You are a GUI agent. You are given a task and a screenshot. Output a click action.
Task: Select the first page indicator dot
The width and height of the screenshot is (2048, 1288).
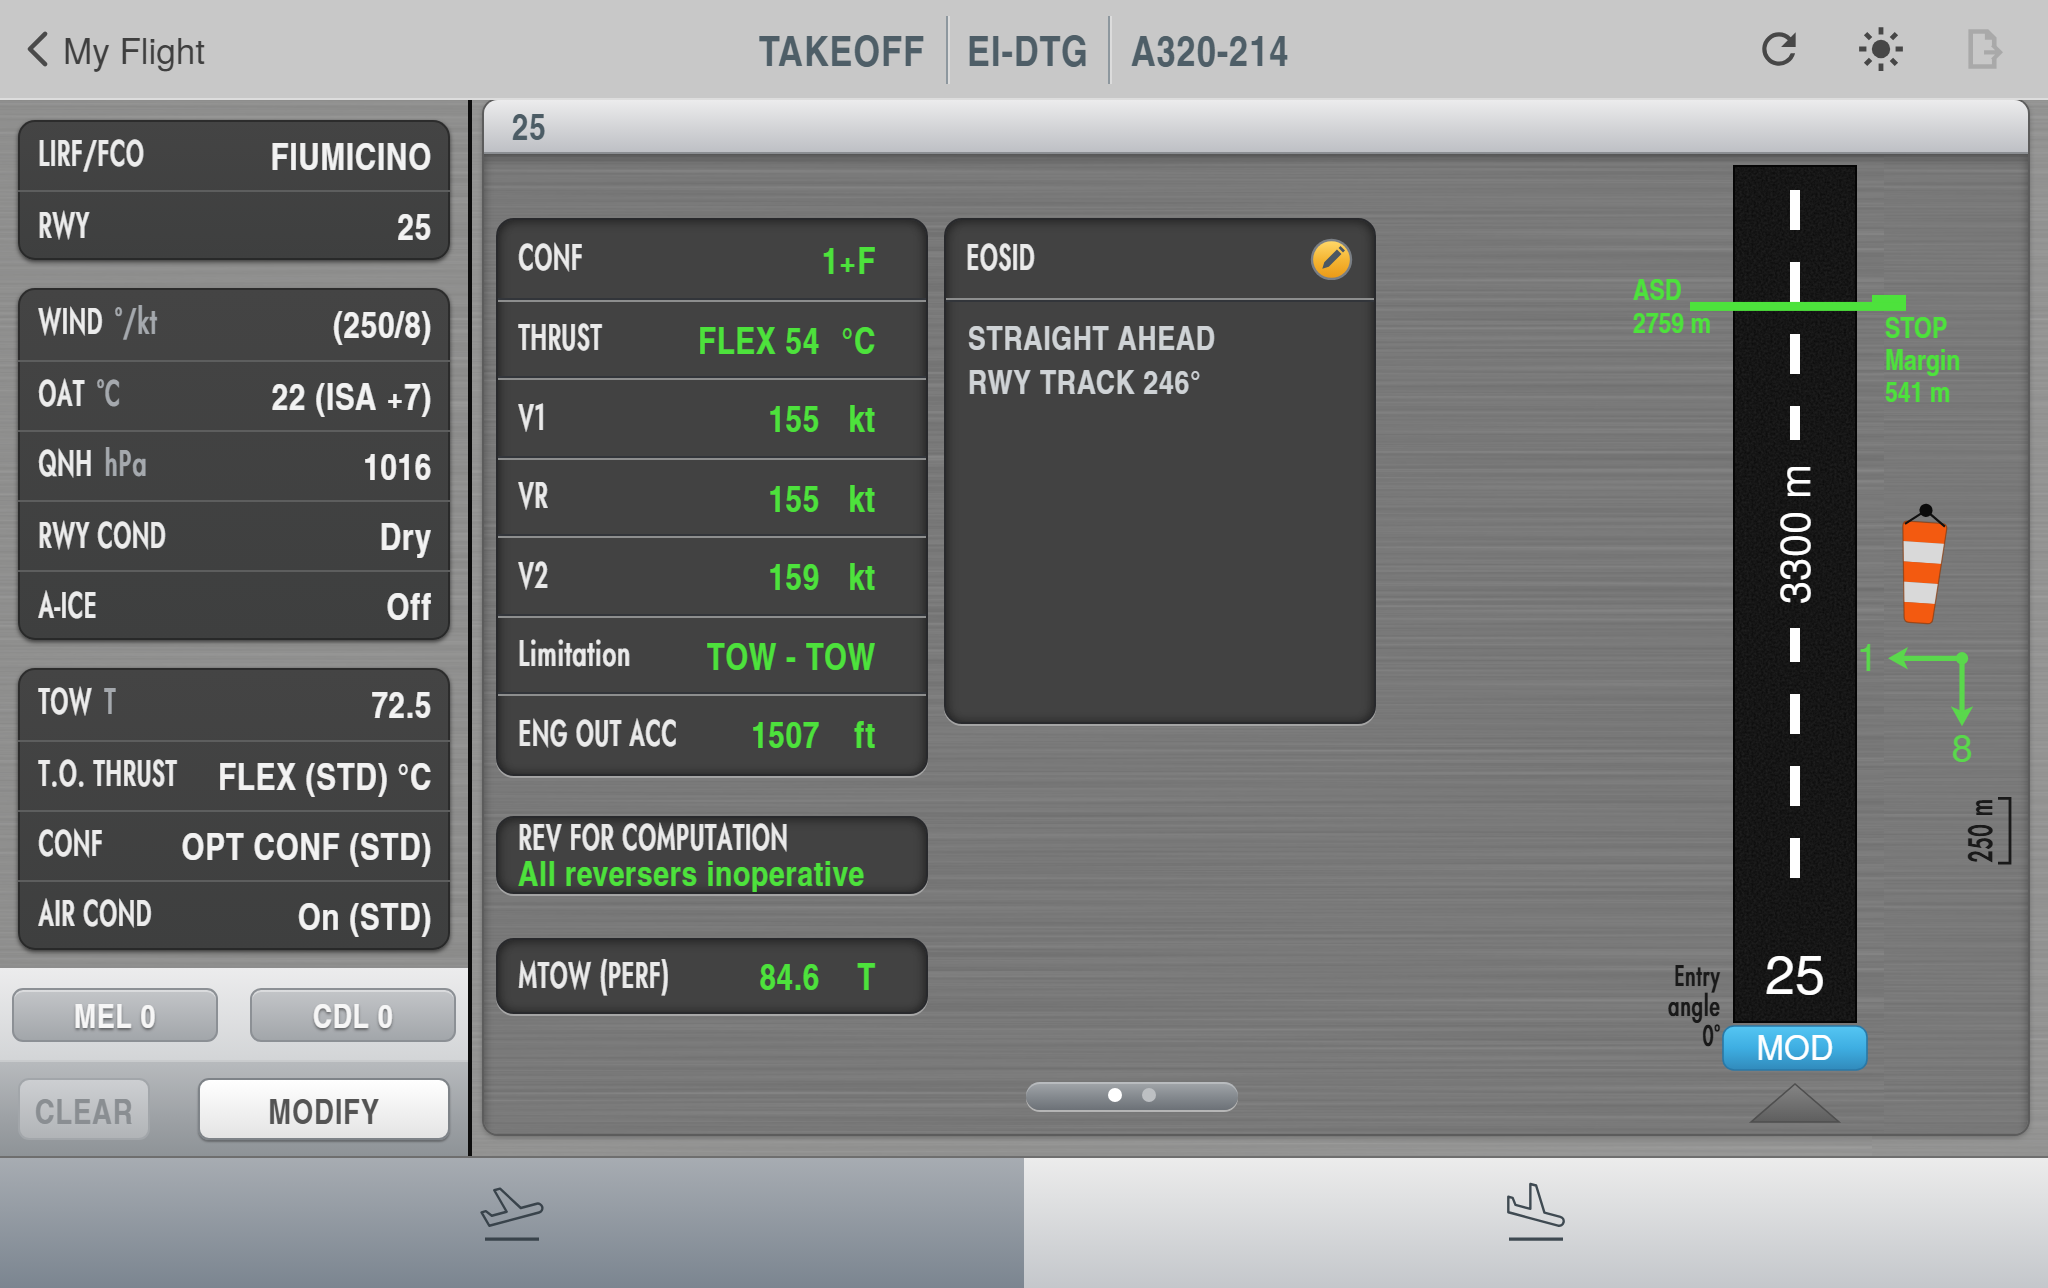(x=1115, y=1095)
